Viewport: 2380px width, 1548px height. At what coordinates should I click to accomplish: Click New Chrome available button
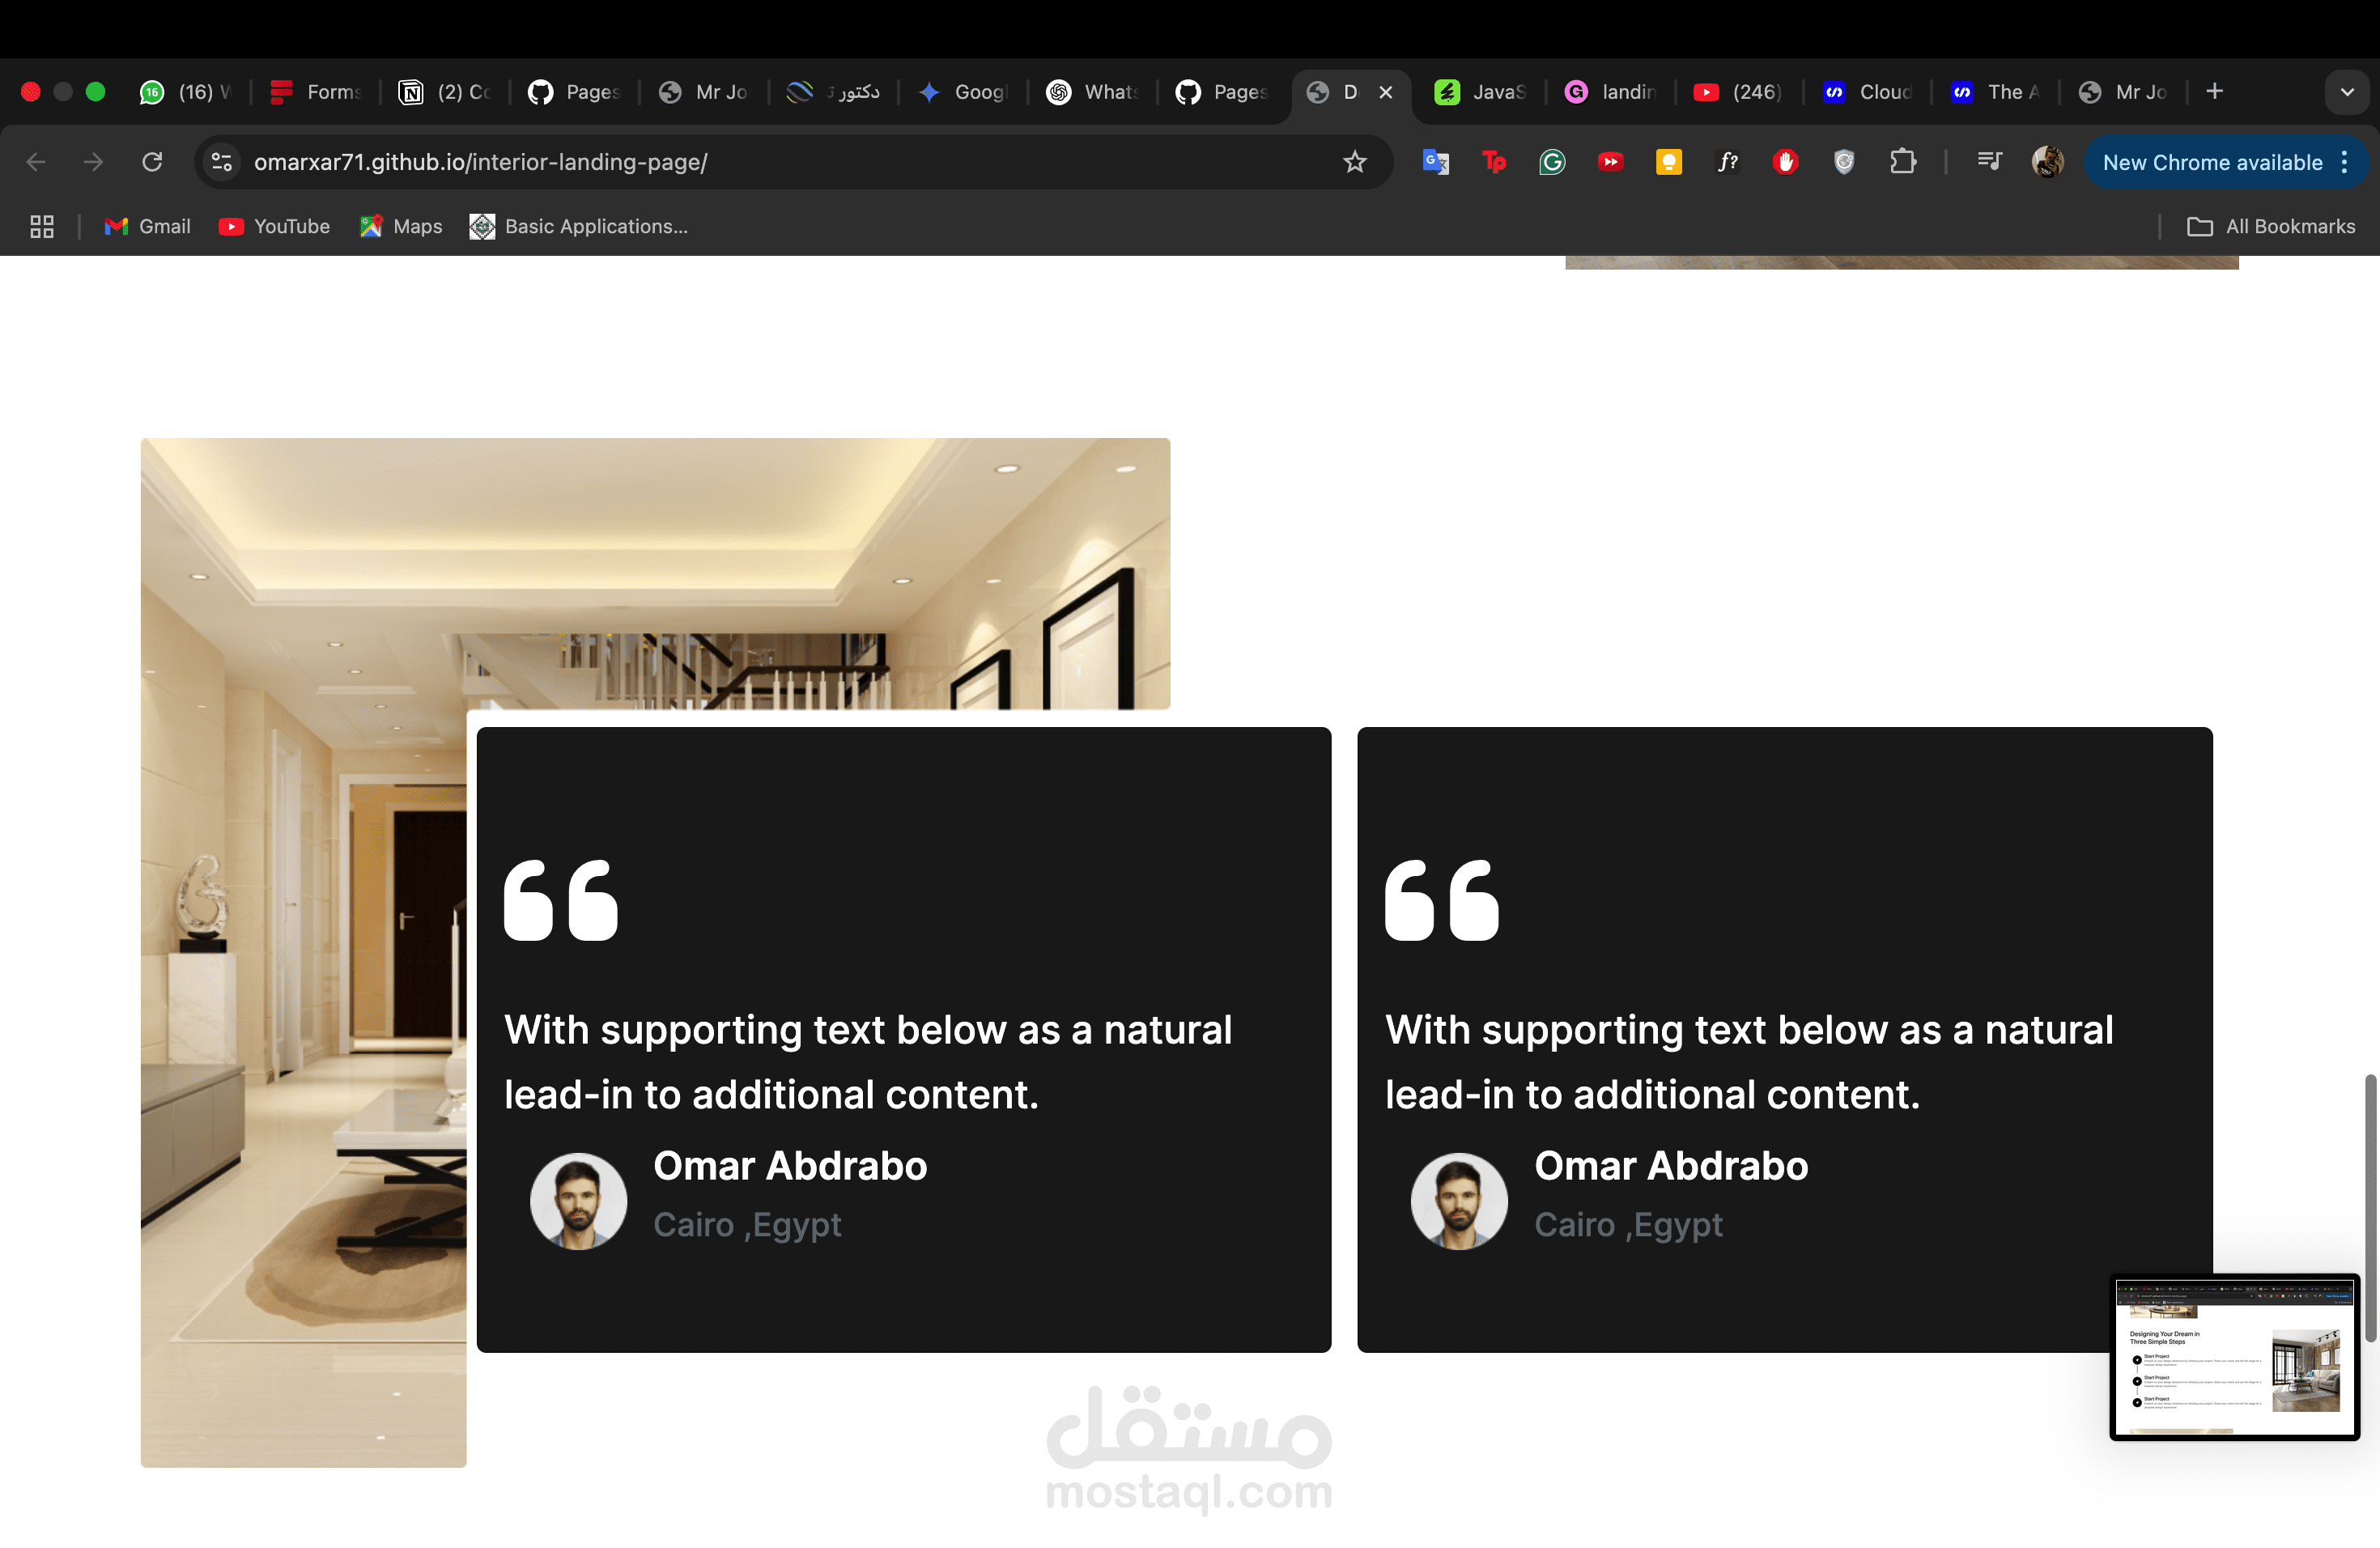(x=2211, y=162)
